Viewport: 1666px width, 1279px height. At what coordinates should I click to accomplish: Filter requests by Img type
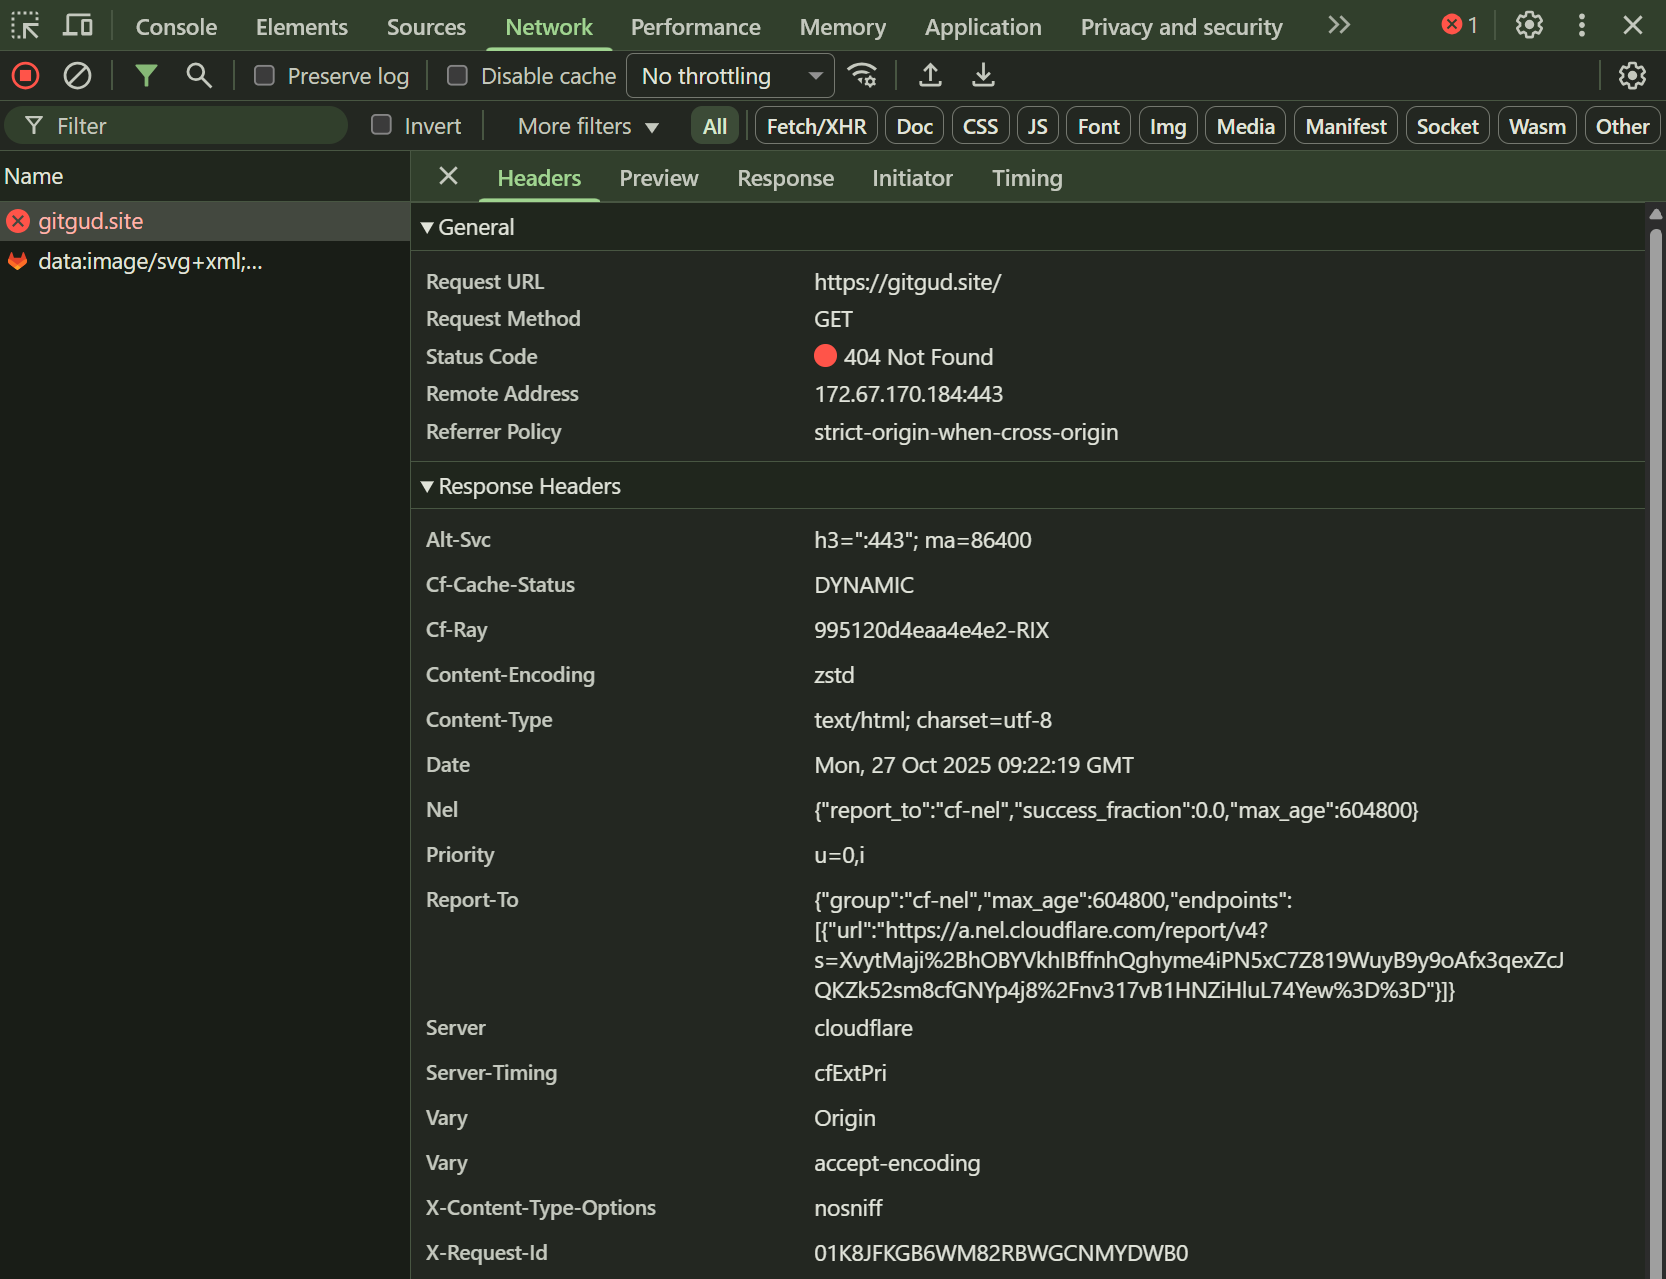[1168, 126]
